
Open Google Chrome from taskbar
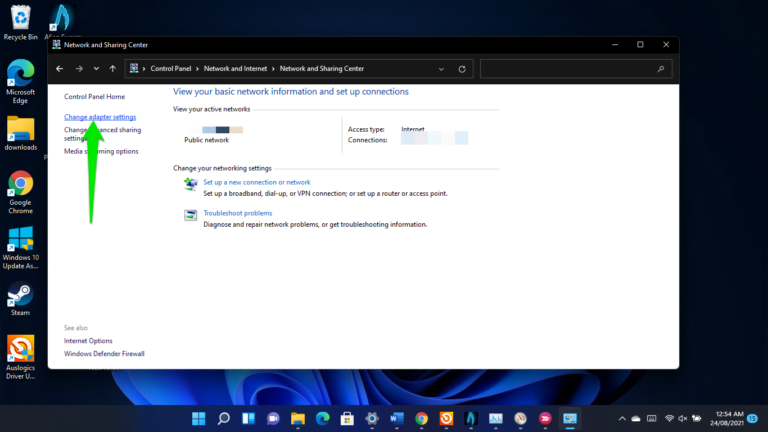421,419
